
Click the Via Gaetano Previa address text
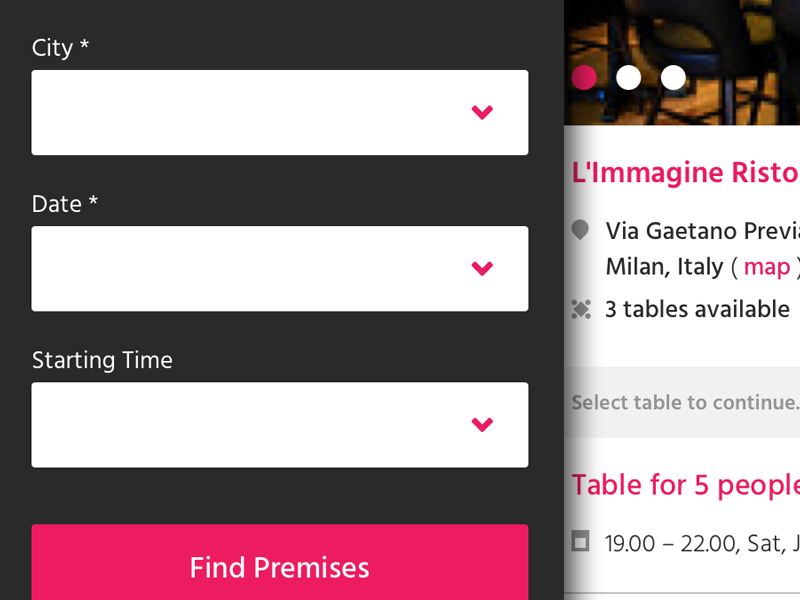coord(702,232)
